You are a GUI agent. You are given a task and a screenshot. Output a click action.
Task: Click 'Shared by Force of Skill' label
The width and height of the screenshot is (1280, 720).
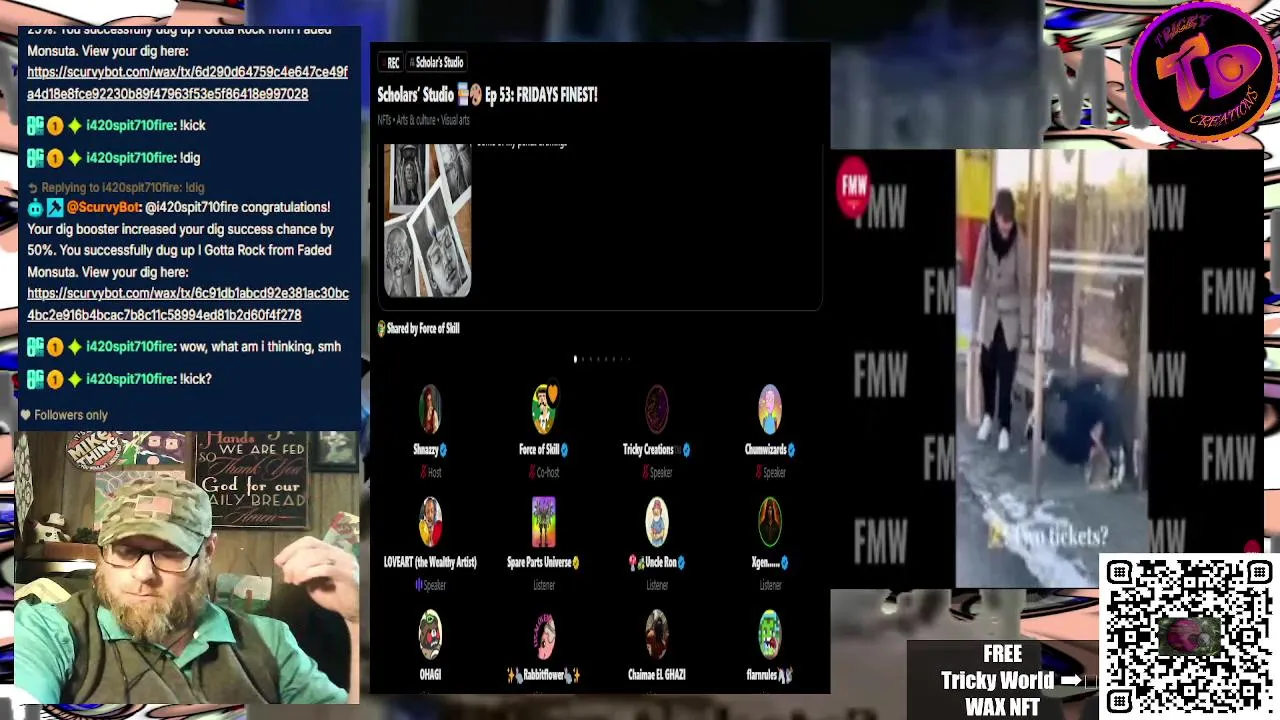(418, 328)
